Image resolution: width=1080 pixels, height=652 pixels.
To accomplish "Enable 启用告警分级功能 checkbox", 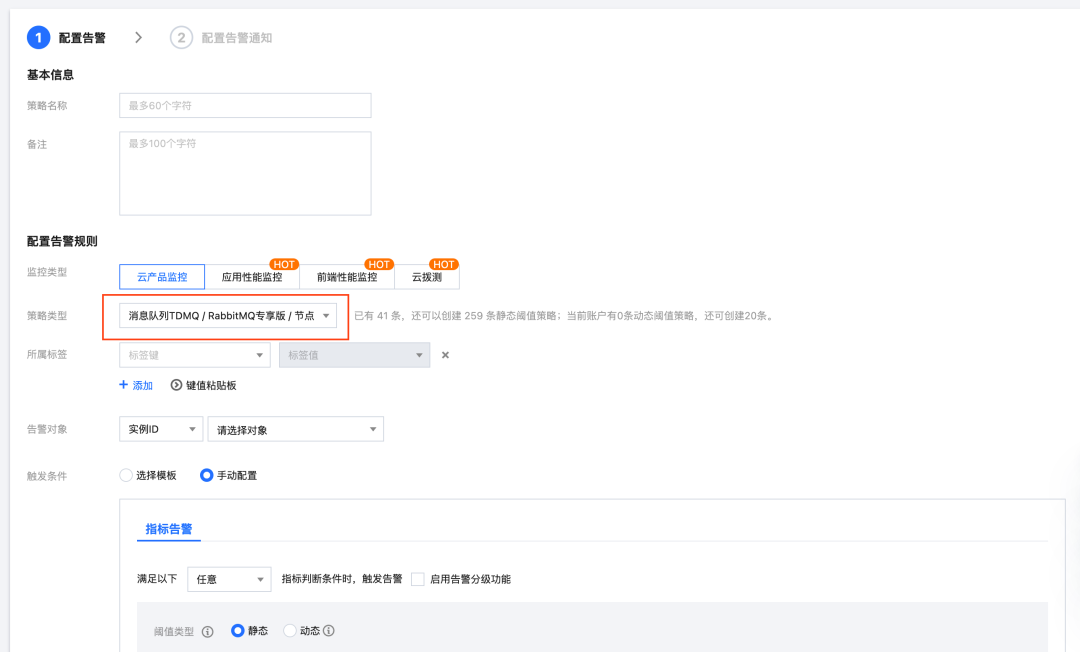I will pos(417,579).
